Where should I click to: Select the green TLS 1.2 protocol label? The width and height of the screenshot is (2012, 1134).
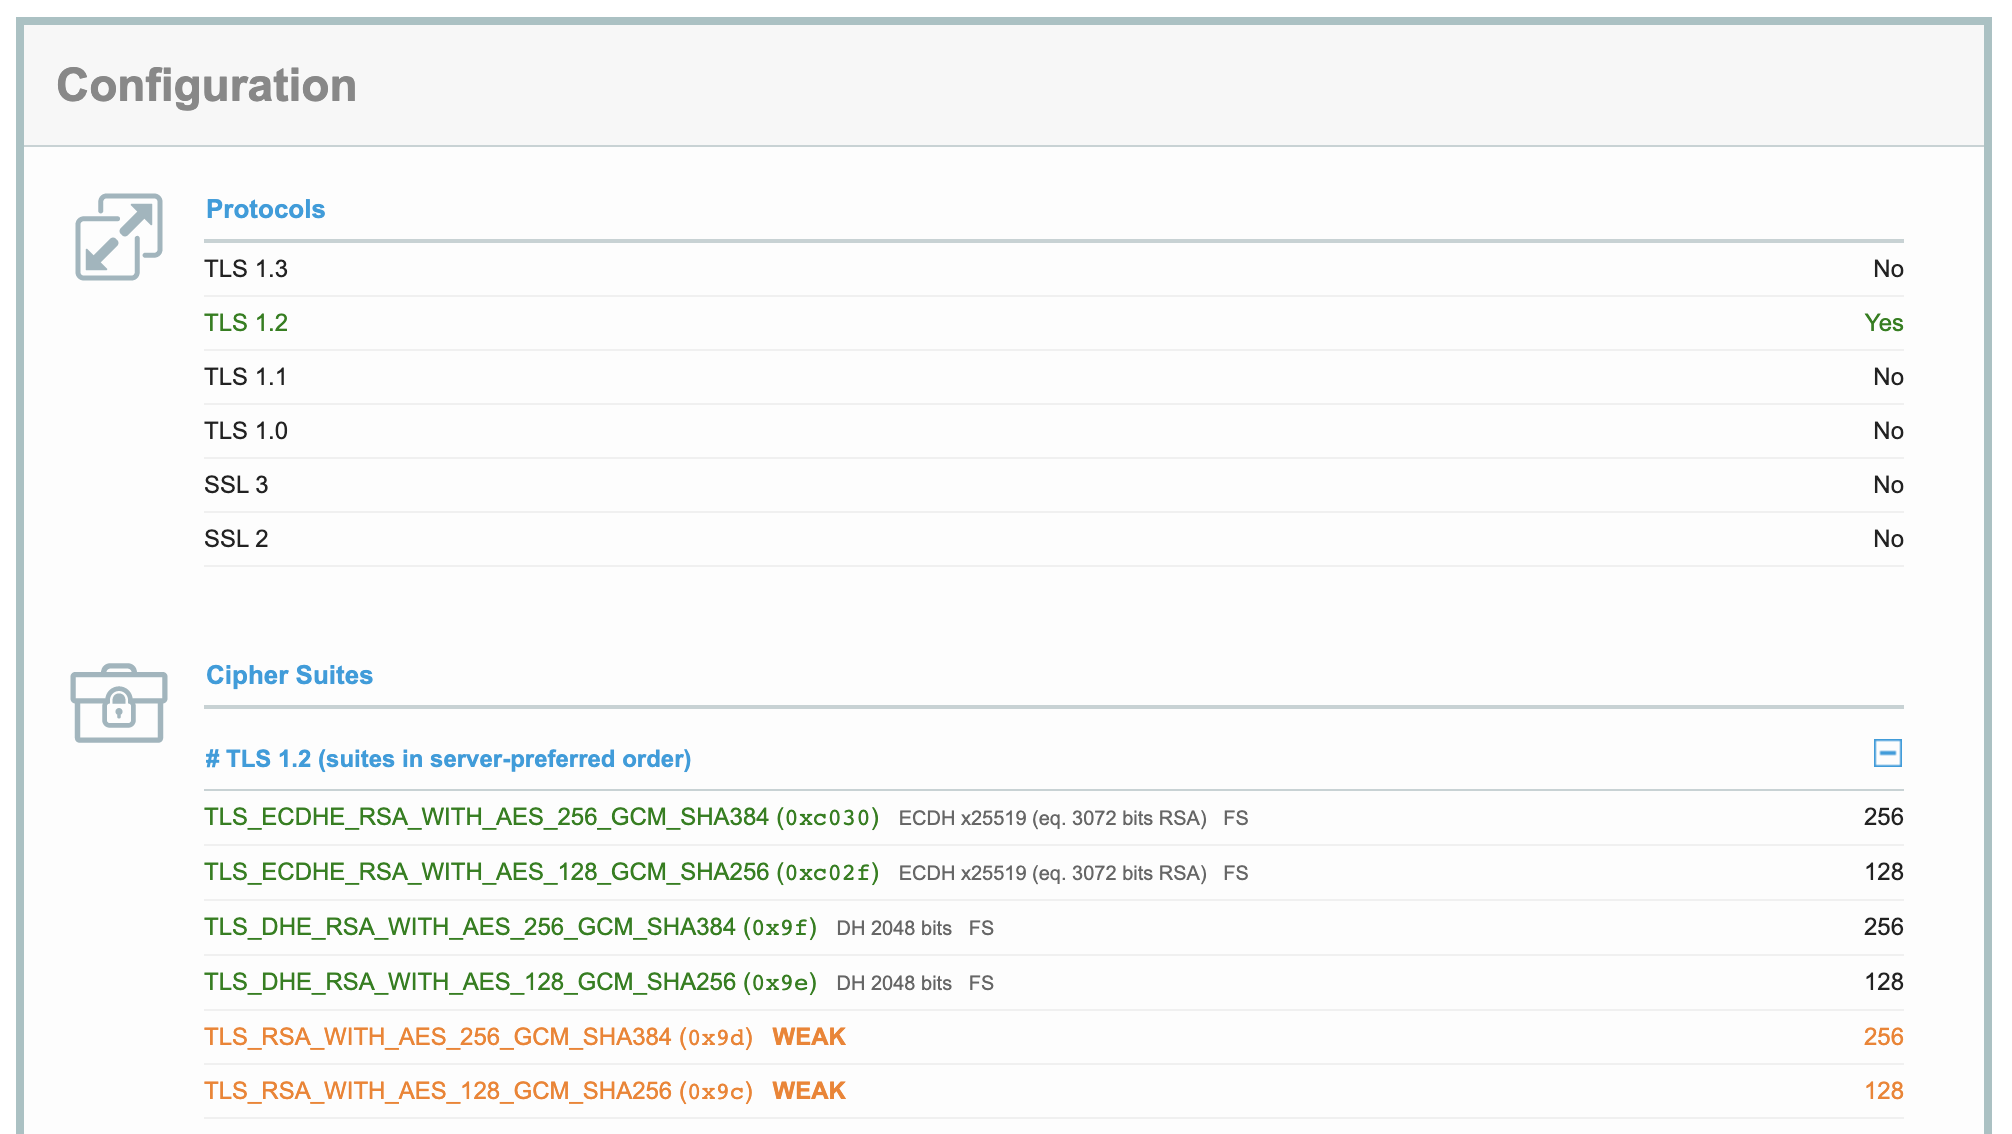click(246, 323)
